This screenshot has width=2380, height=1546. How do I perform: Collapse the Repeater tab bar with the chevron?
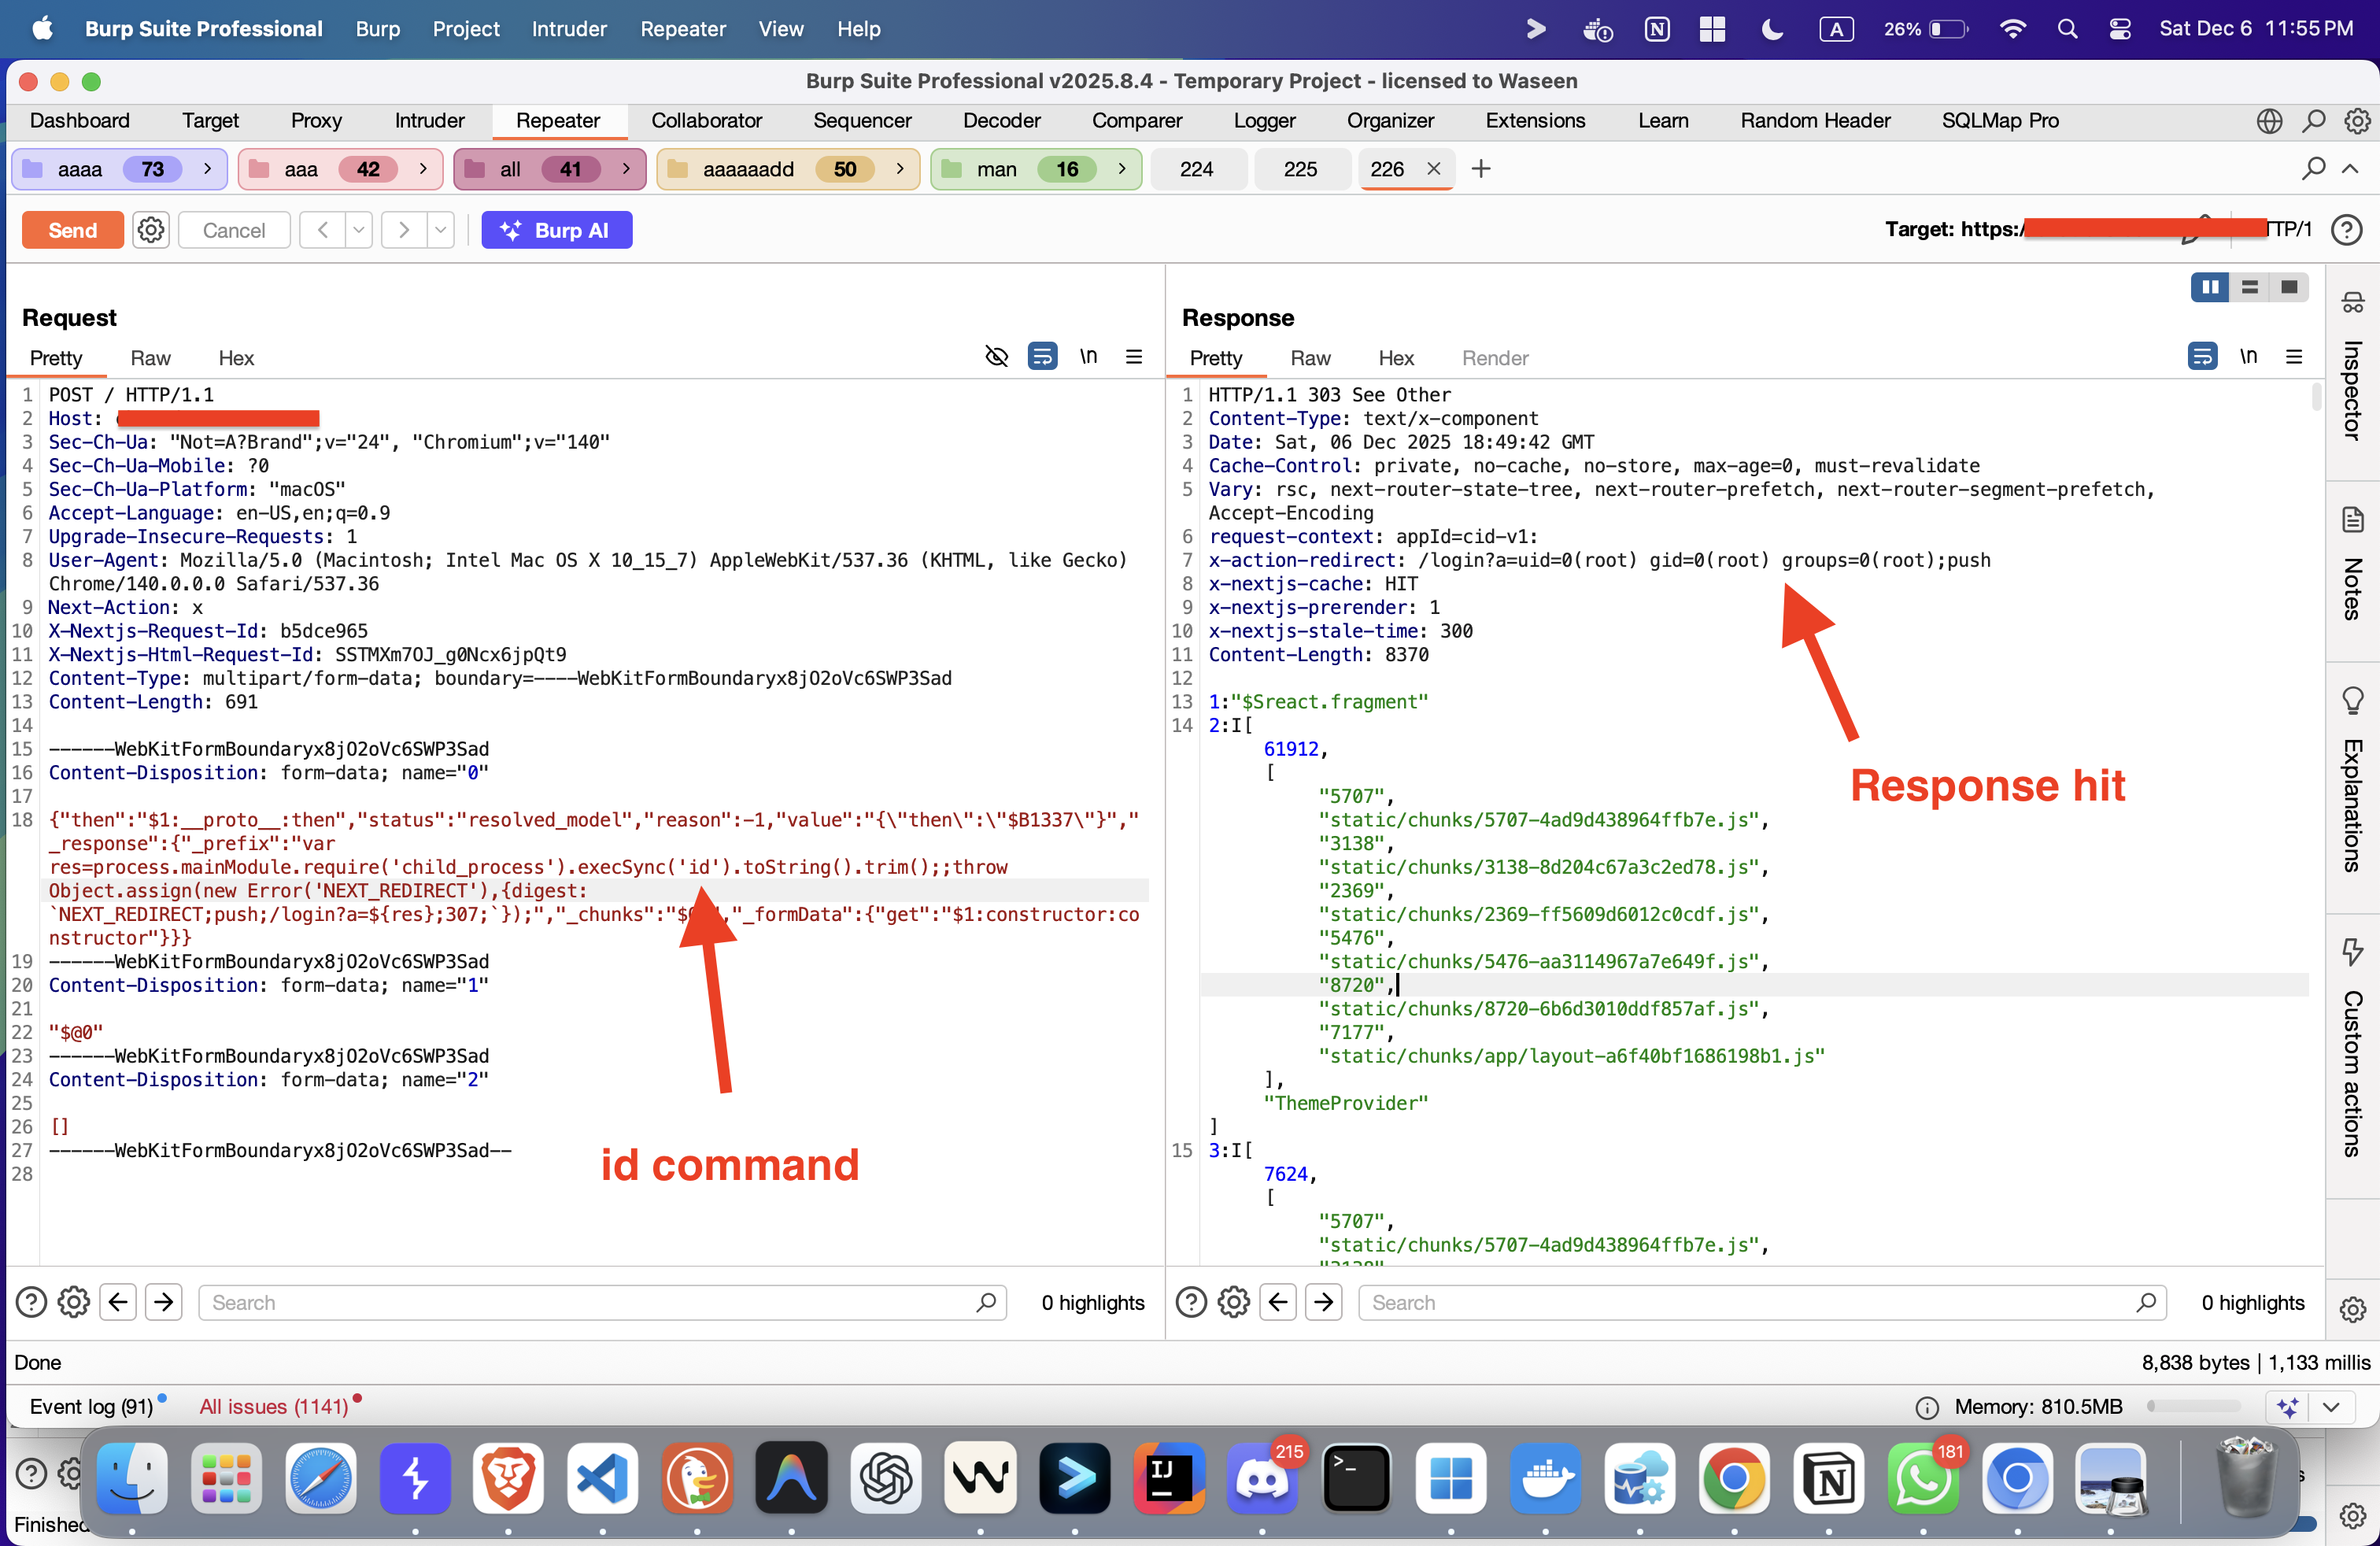[x=2351, y=169]
